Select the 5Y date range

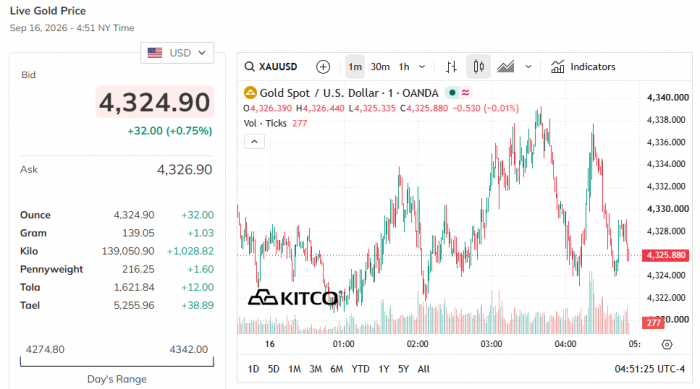pyautogui.click(x=403, y=369)
